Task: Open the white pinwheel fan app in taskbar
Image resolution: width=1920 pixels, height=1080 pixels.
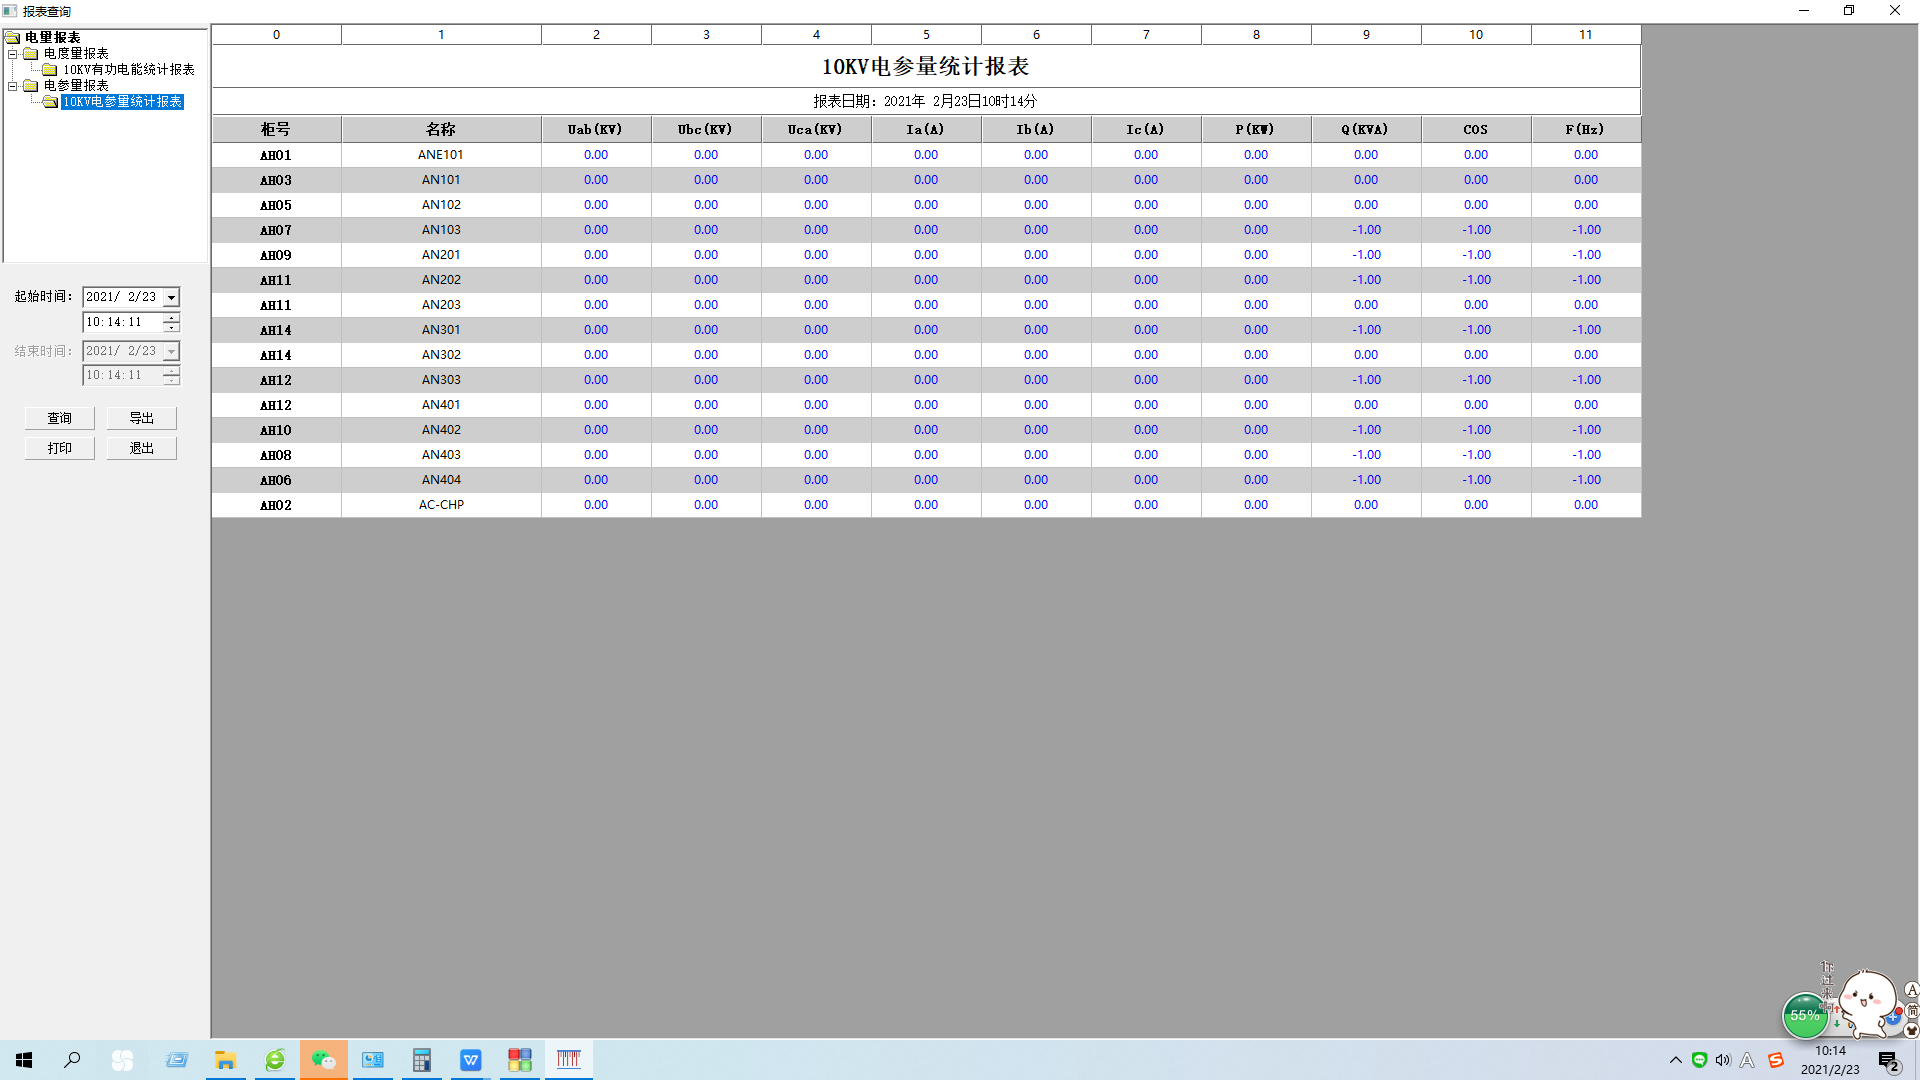Action: click(122, 1060)
